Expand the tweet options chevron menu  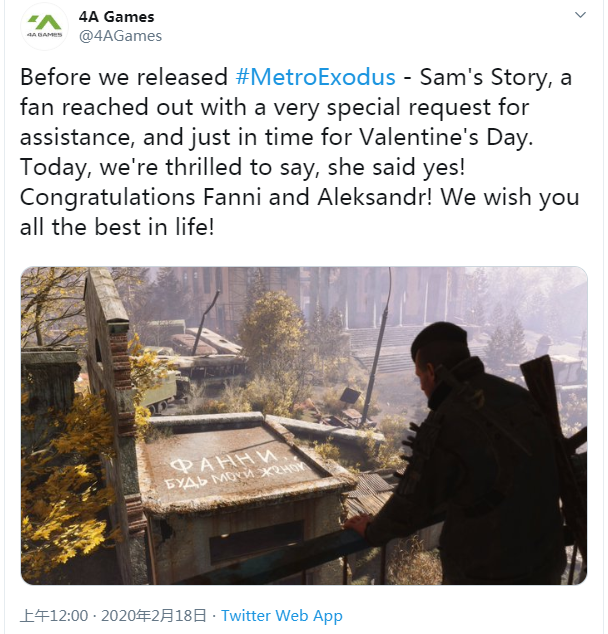580,16
